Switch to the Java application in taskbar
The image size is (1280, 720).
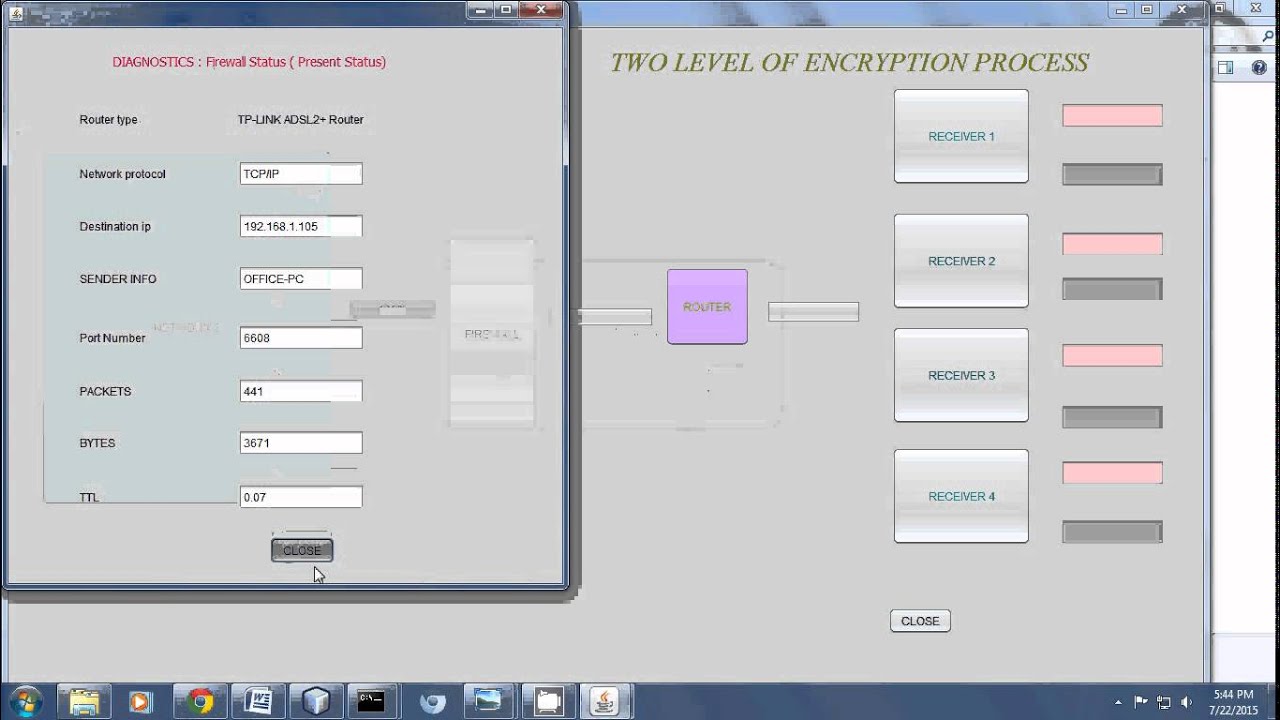[605, 701]
